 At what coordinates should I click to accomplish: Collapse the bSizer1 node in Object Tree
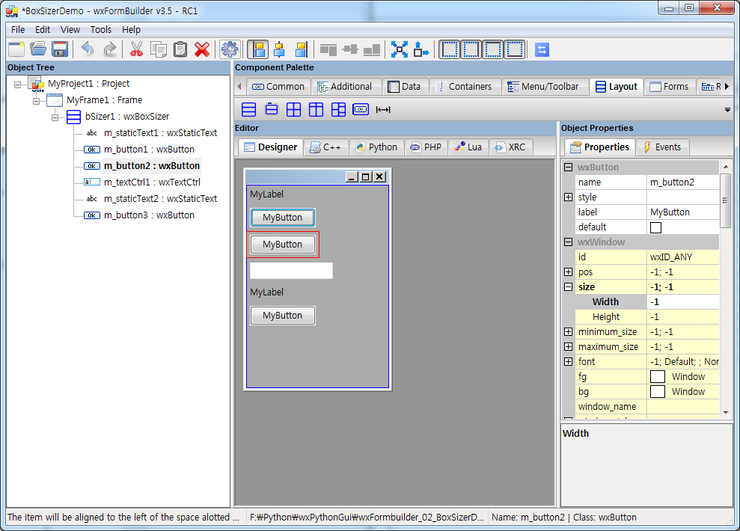tap(56, 117)
